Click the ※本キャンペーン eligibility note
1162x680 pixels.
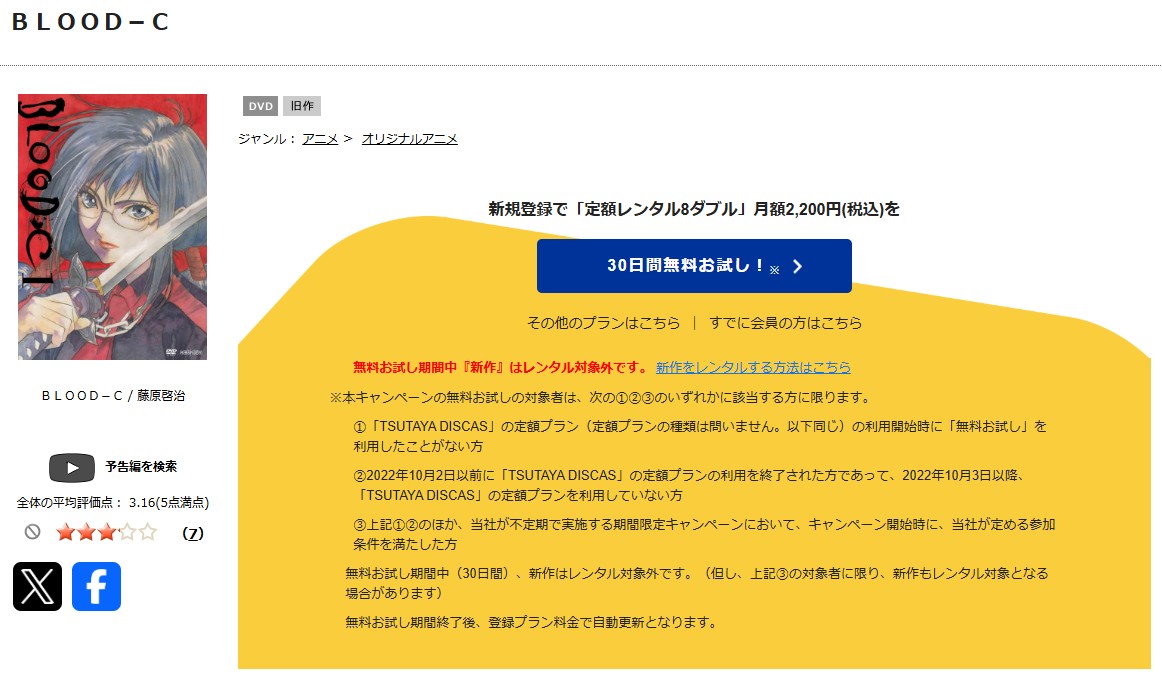(x=602, y=398)
